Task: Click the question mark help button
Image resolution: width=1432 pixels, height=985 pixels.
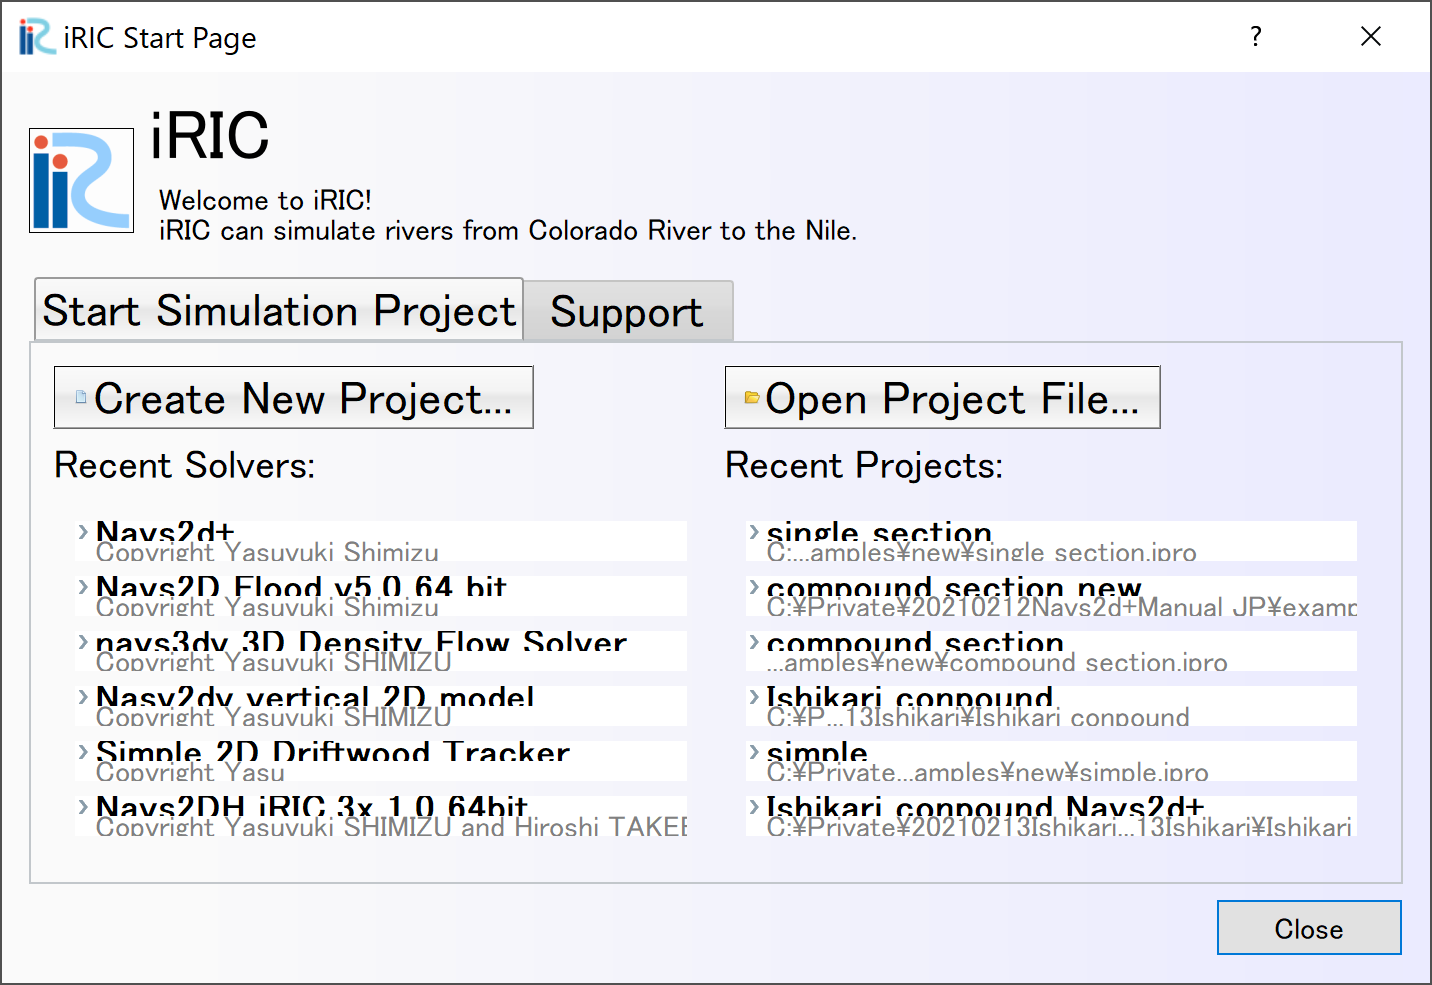Action: coord(1256,36)
